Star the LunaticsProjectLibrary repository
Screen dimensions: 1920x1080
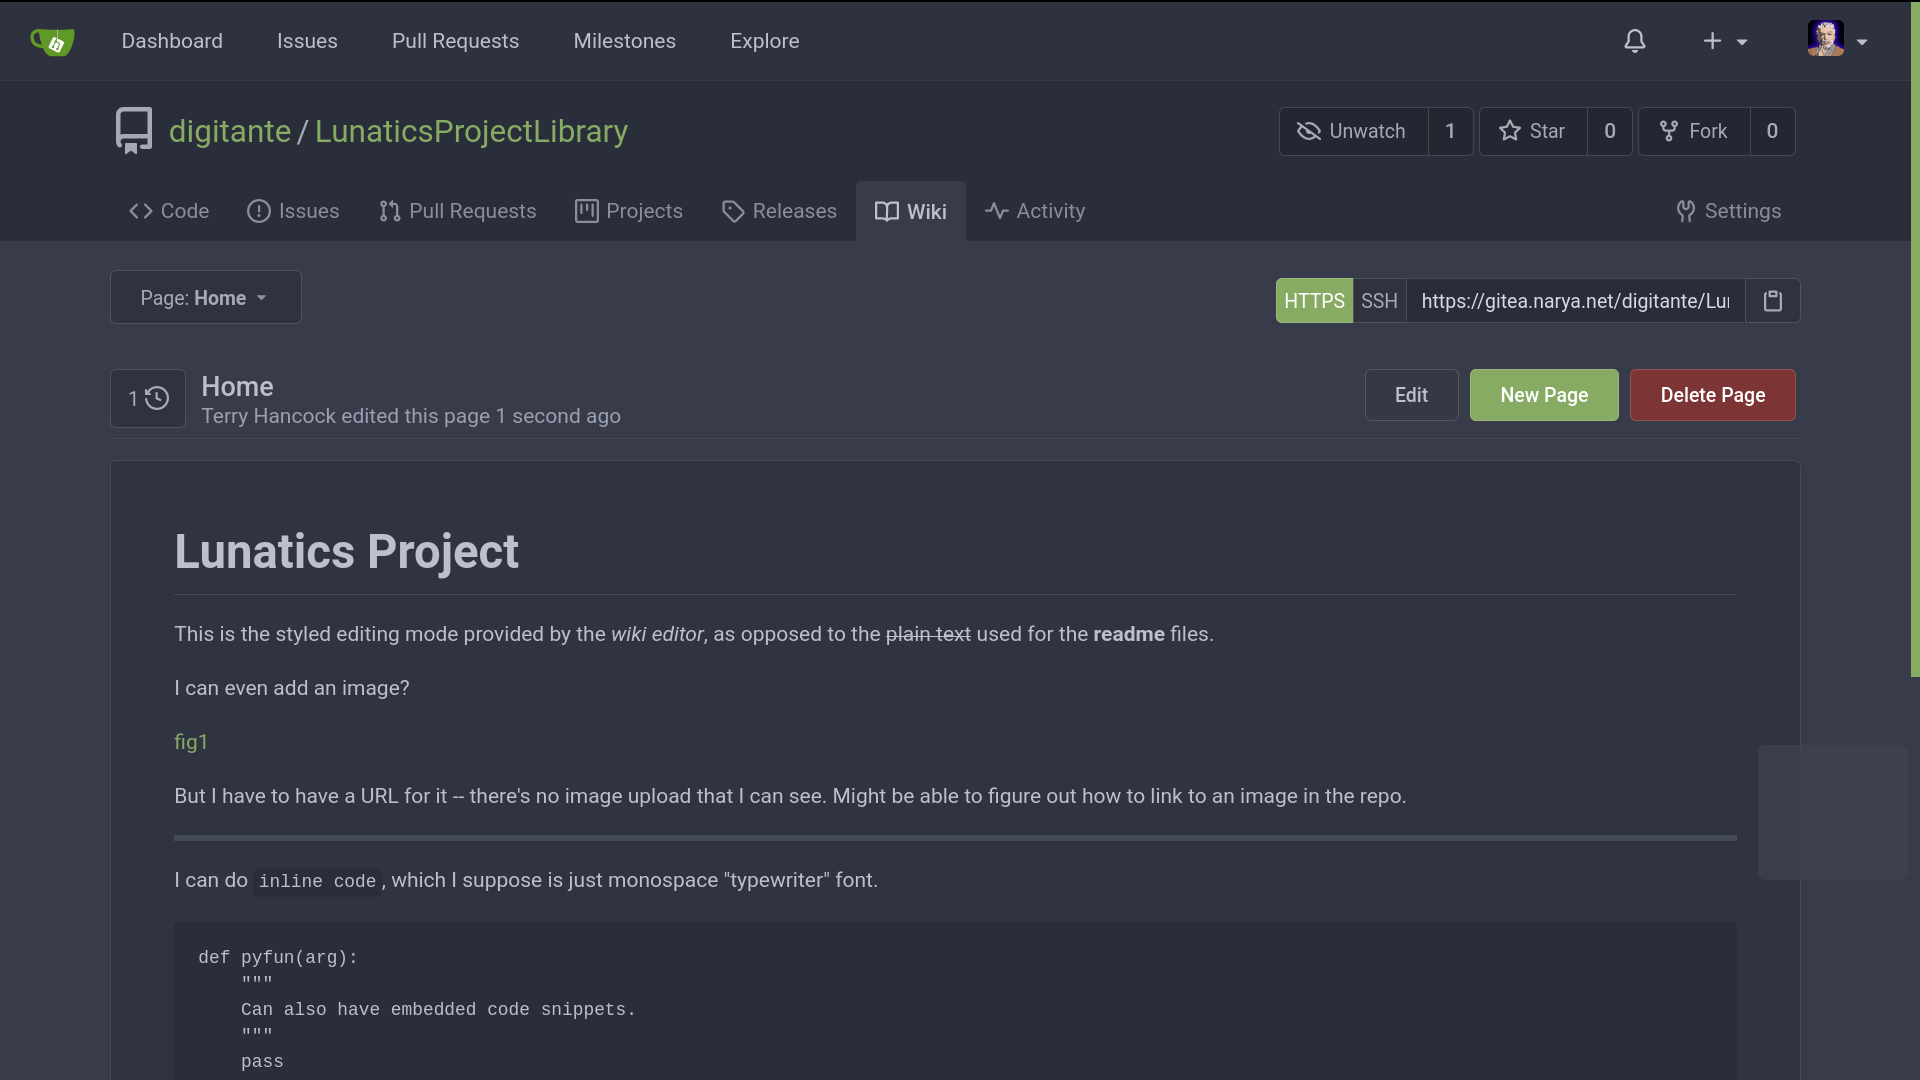click(x=1533, y=131)
